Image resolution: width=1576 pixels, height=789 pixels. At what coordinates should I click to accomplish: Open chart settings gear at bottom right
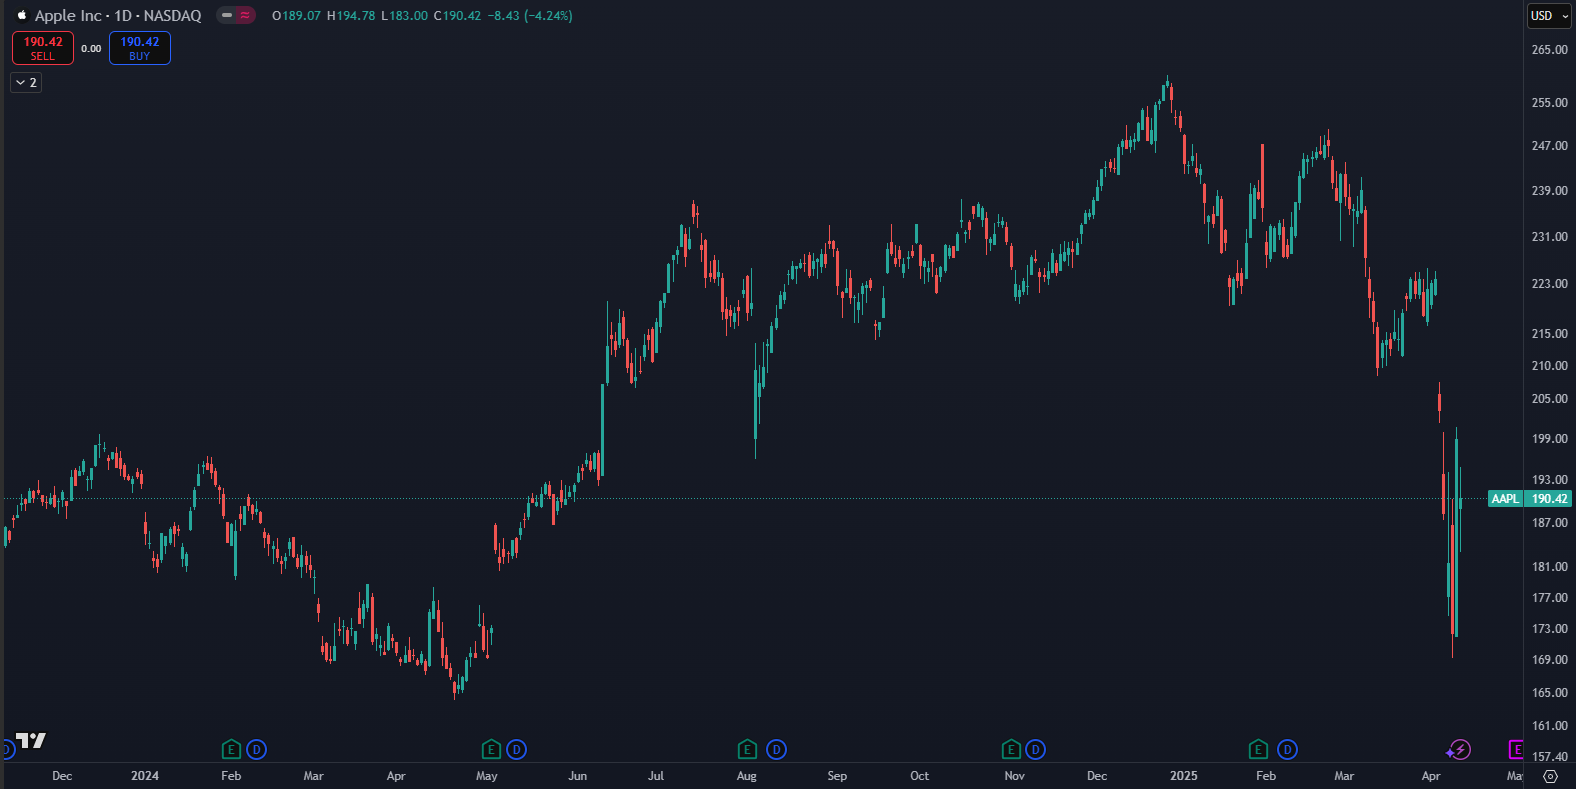[x=1550, y=776]
